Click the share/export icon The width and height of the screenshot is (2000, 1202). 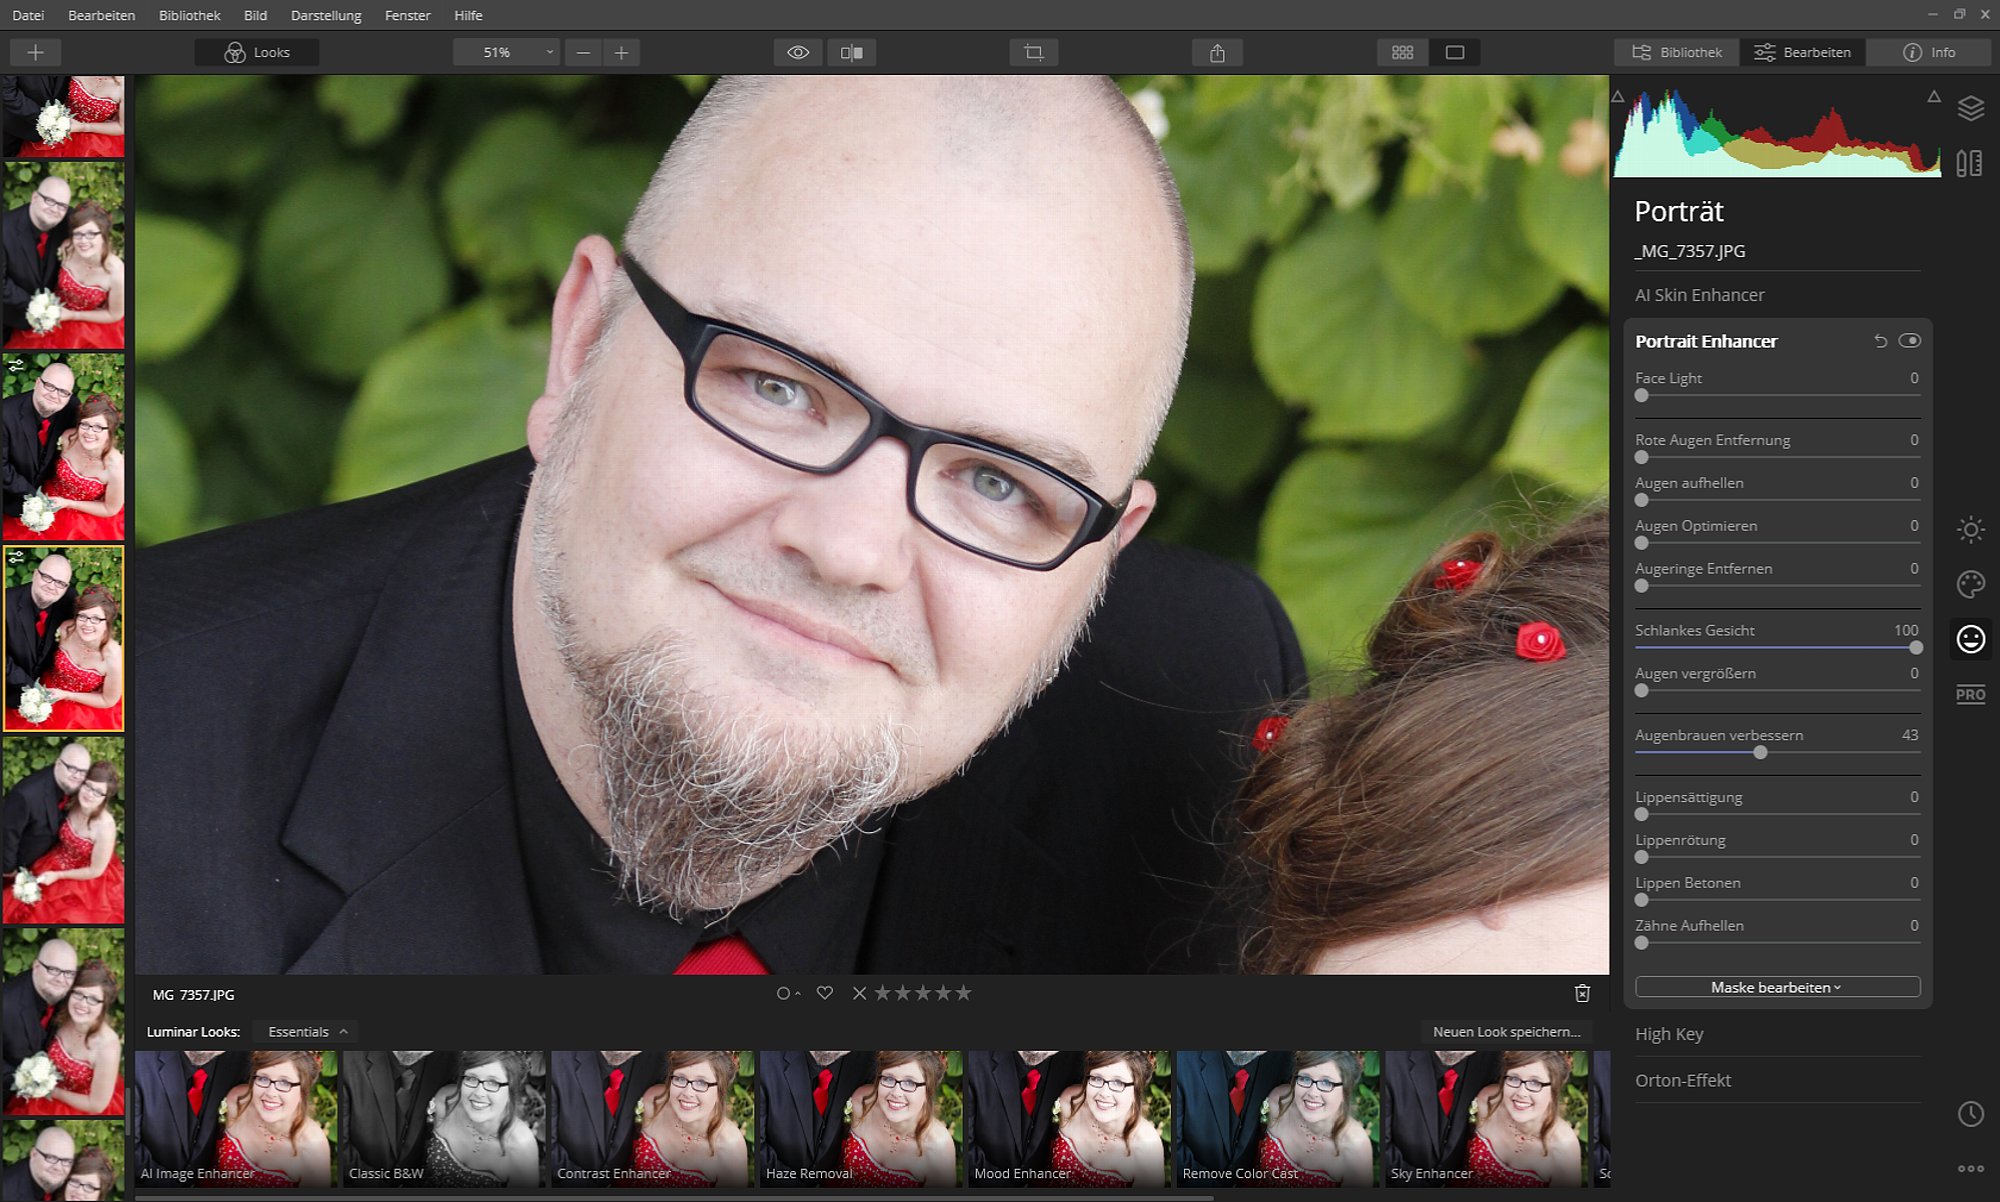click(1217, 52)
